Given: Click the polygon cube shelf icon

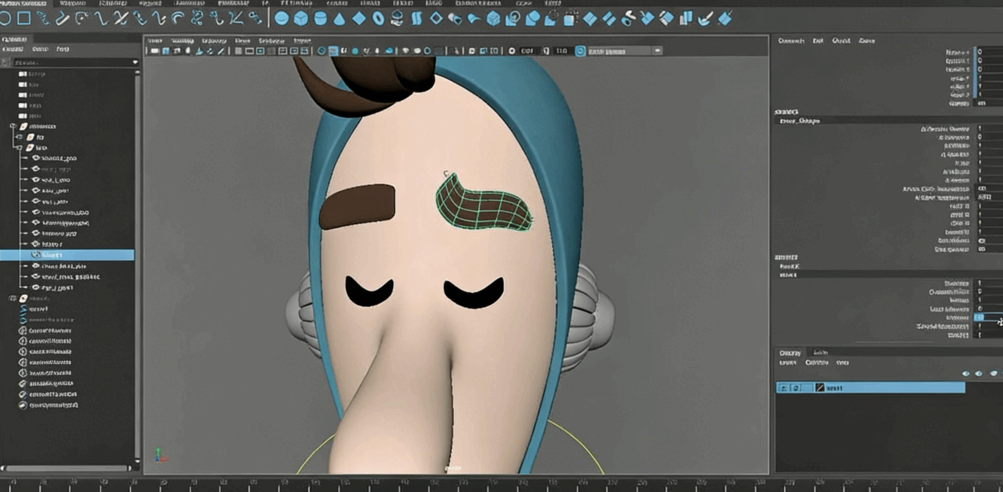Looking at the screenshot, I should [x=301, y=18].
